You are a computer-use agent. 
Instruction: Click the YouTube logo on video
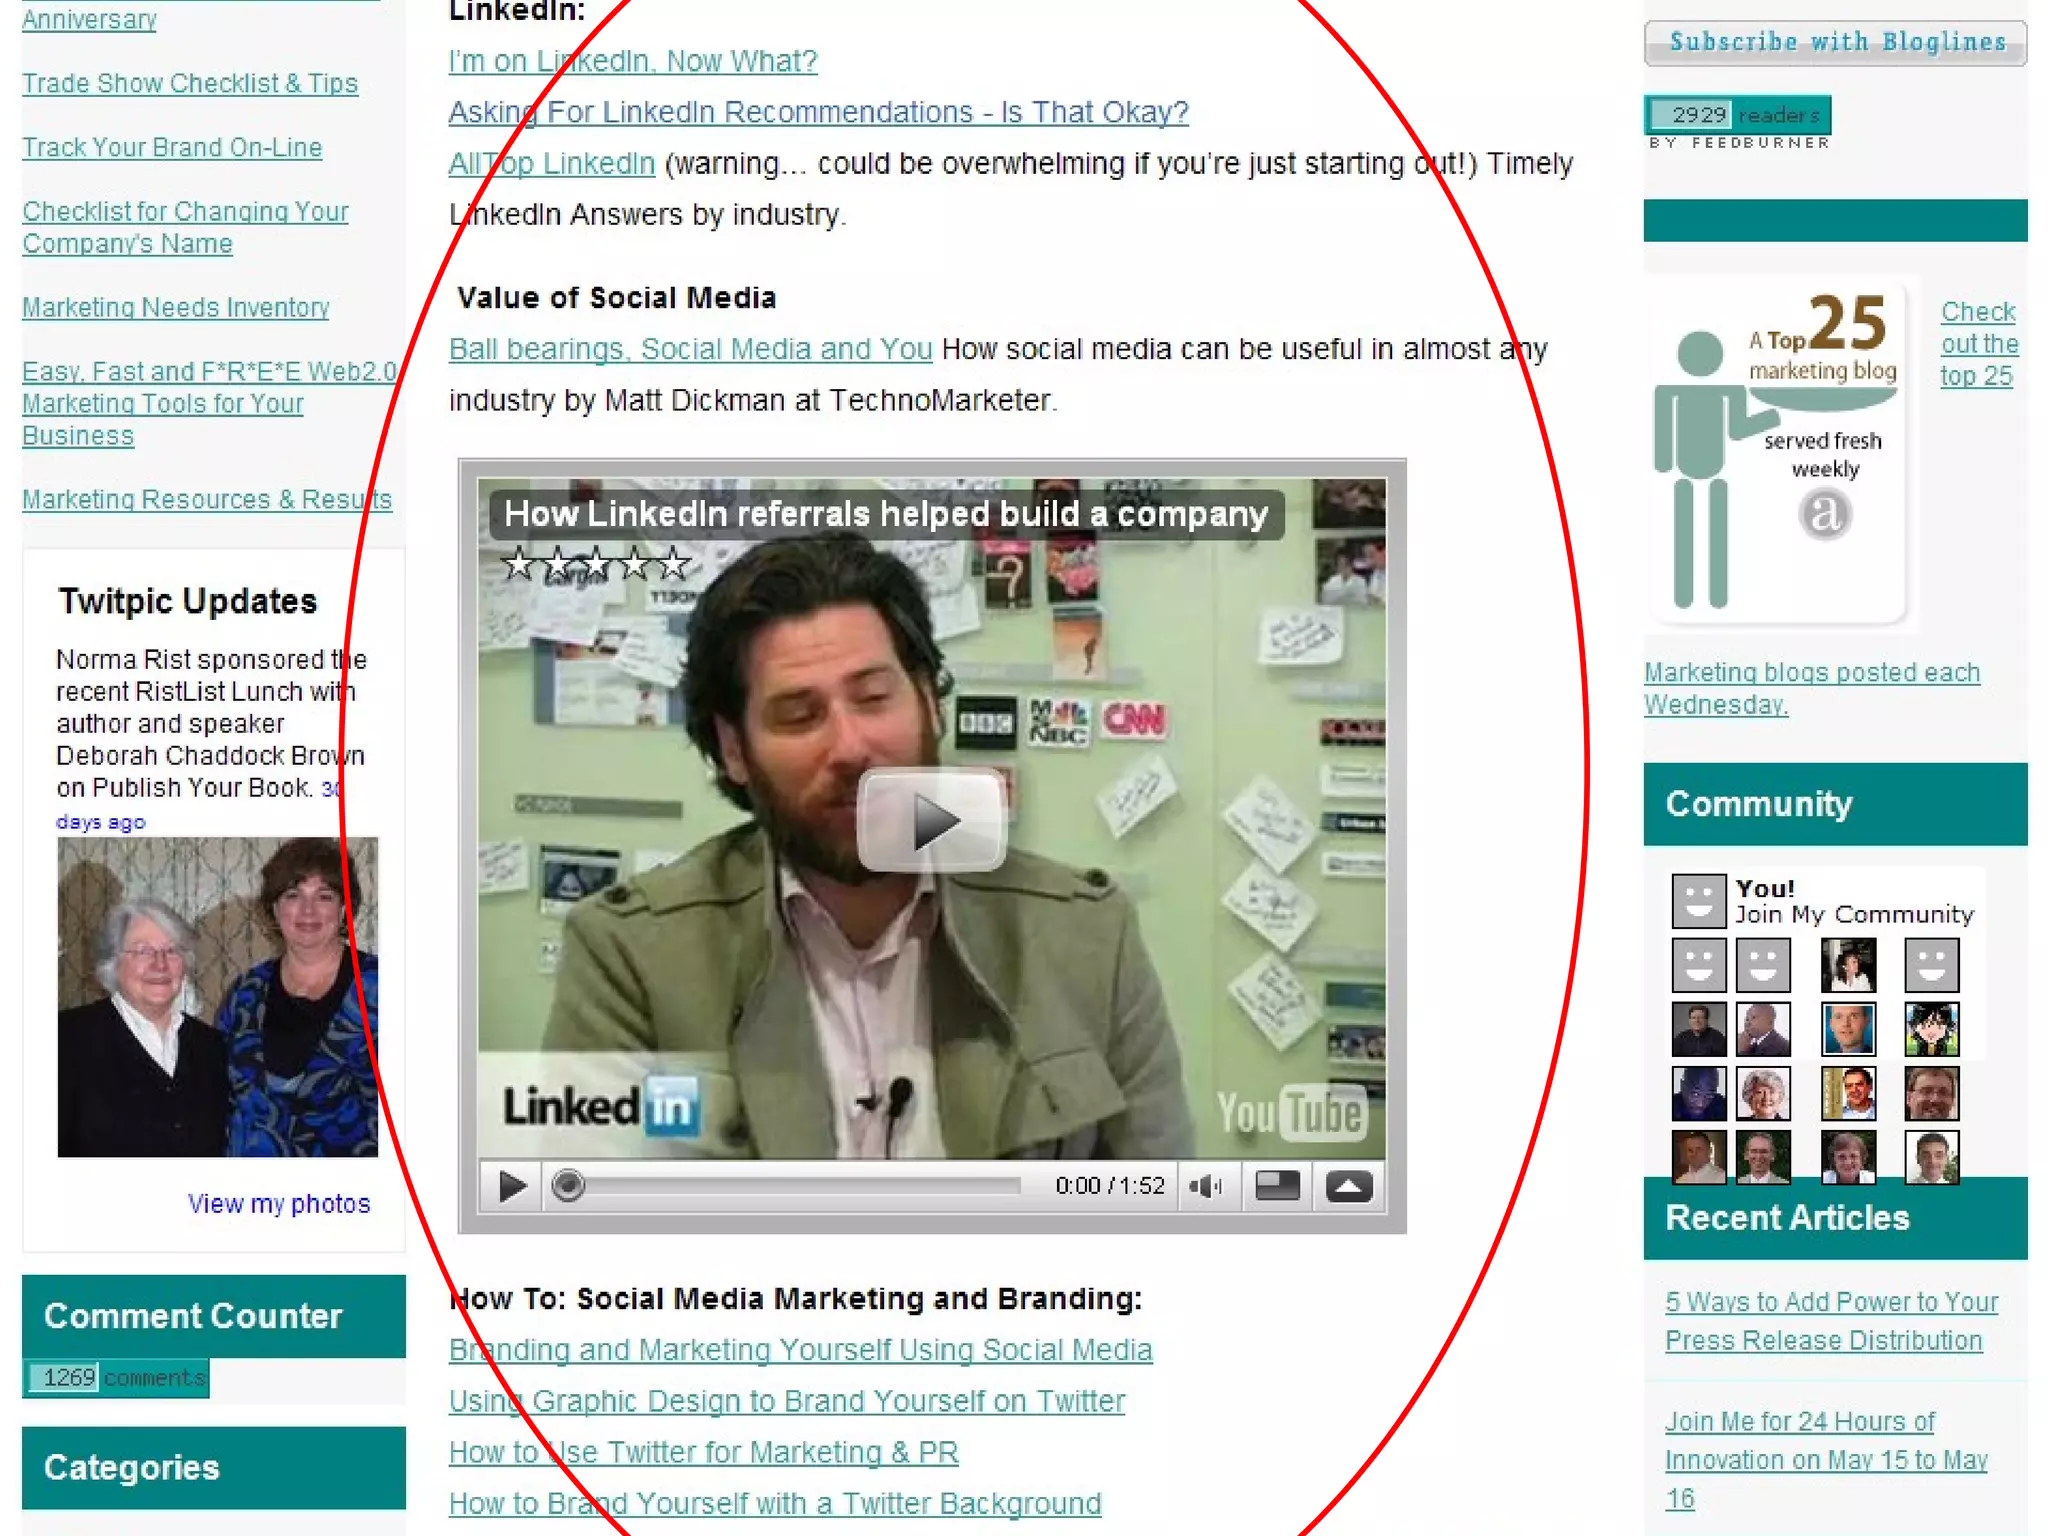1290,1112
